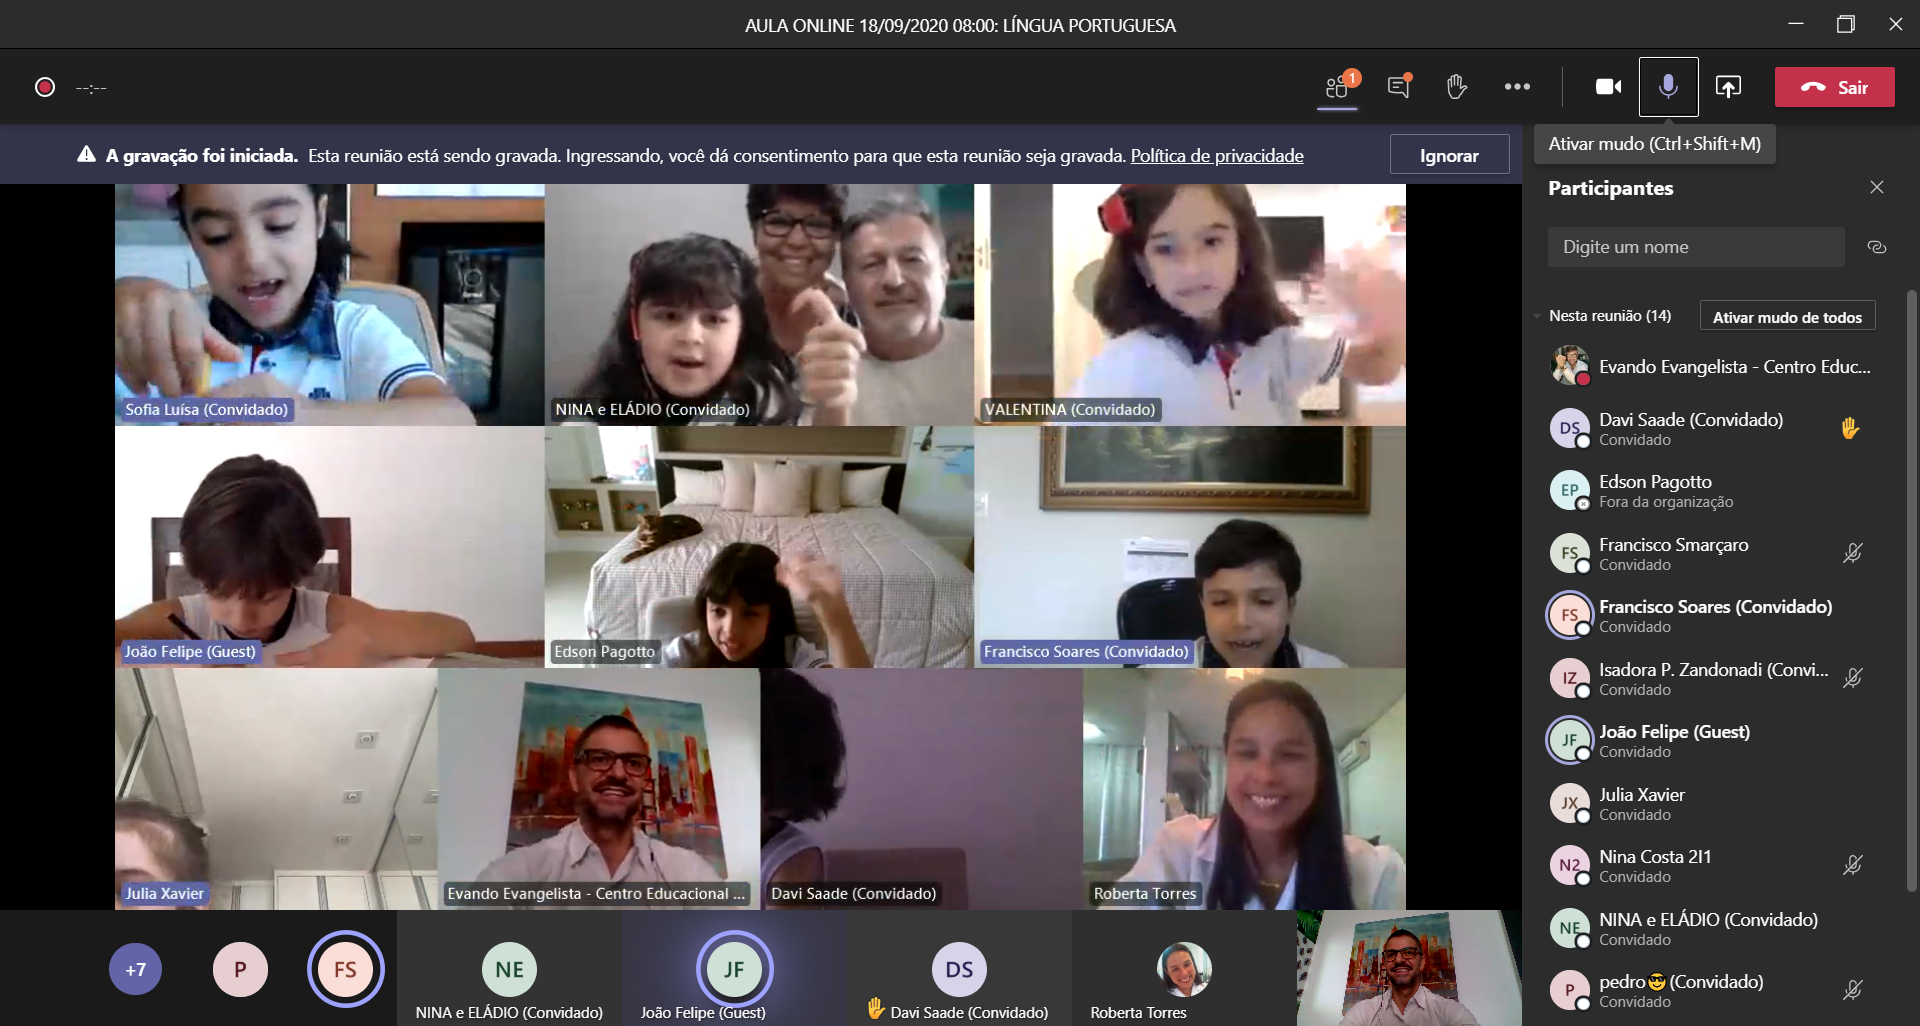Click the participants panel scrollbar
The image size is (1920, 1026).
[x=1912, y=590]
